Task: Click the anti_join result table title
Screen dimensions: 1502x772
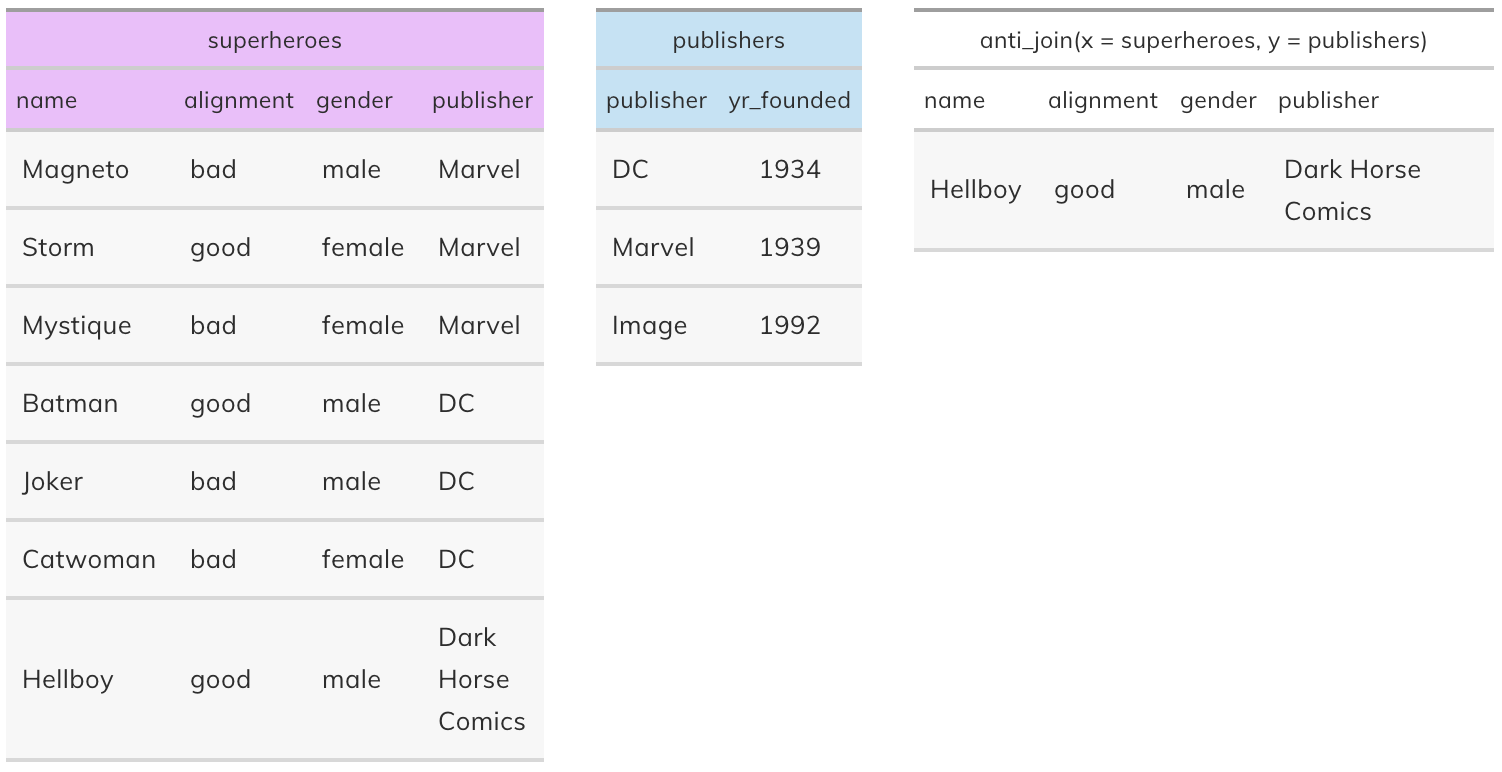Action: coord(1203,40)
